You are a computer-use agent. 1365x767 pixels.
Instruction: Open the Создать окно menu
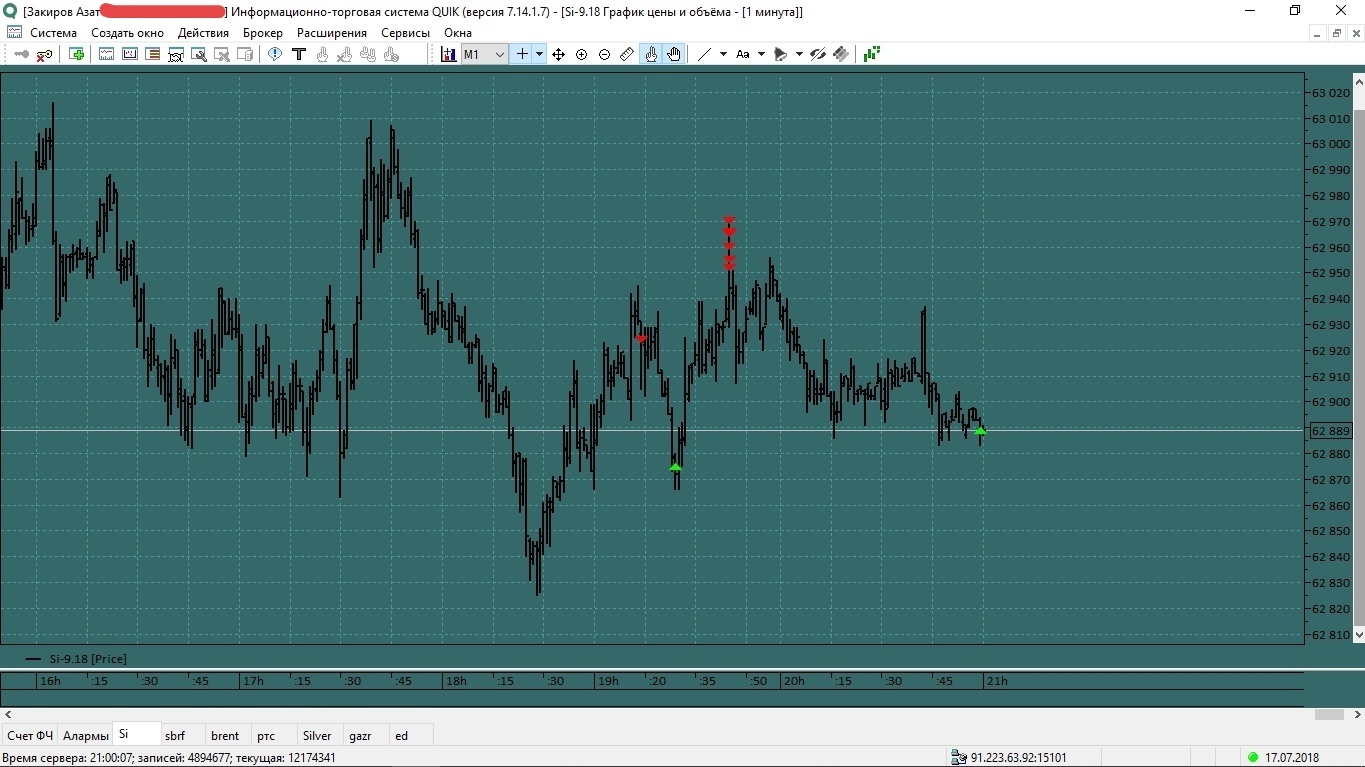(x=127, y=33)
